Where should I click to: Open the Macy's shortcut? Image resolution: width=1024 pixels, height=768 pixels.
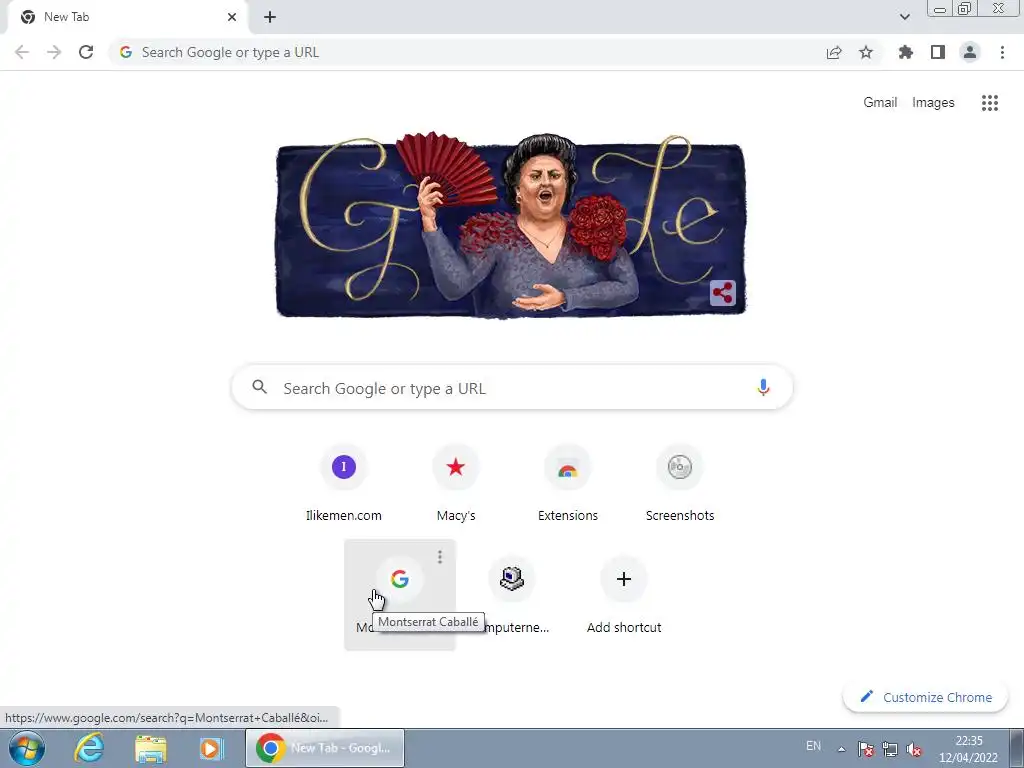pos(456,484)
